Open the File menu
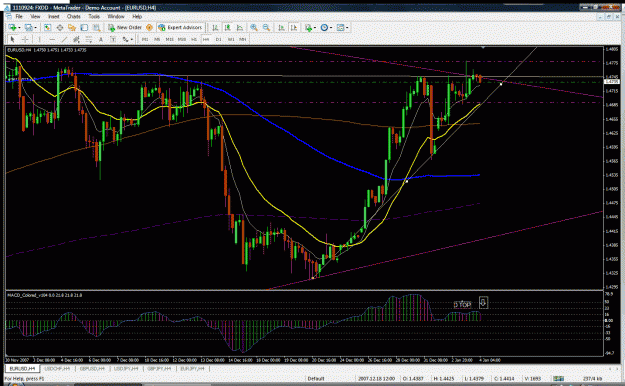 pos(19,16)
